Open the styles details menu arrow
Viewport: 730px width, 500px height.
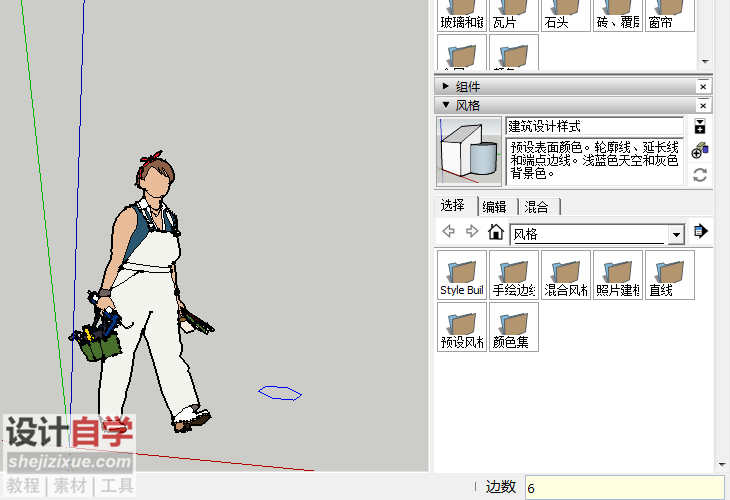click(x=701, y=231)
